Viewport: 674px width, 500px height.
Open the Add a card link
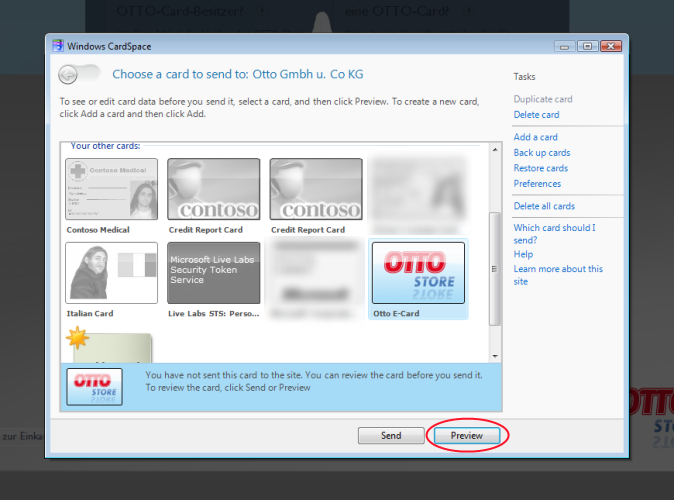click(536, 137)
